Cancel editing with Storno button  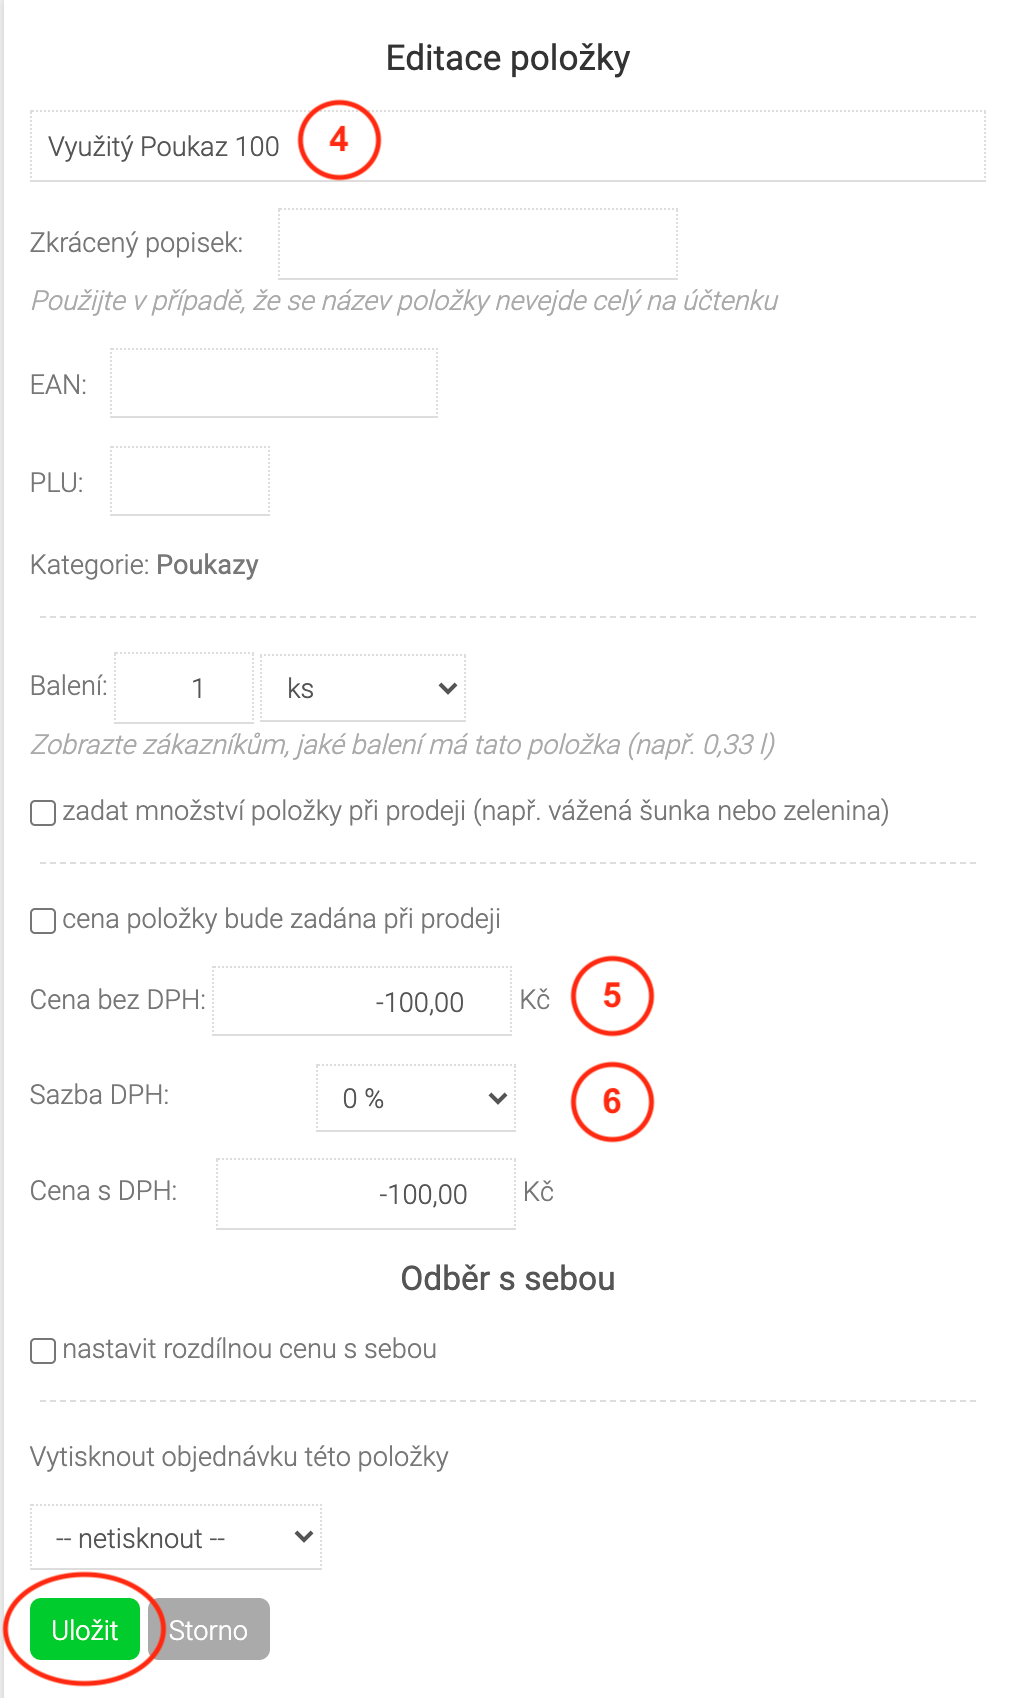tap(209, 1629)
